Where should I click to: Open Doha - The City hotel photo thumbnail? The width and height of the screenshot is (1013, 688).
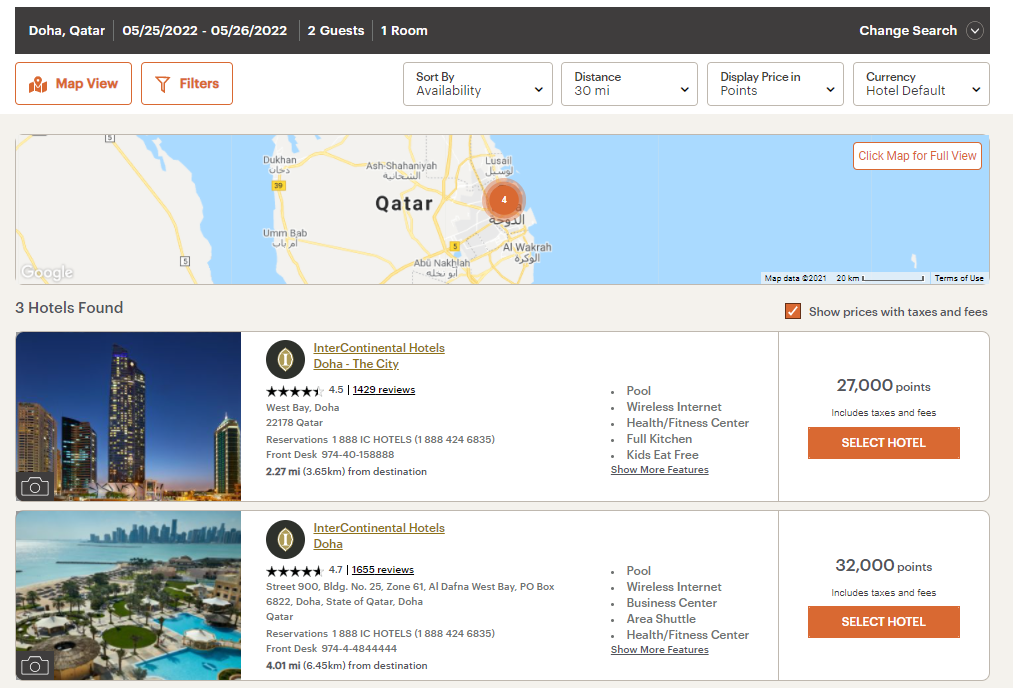[x=128, y=417]
